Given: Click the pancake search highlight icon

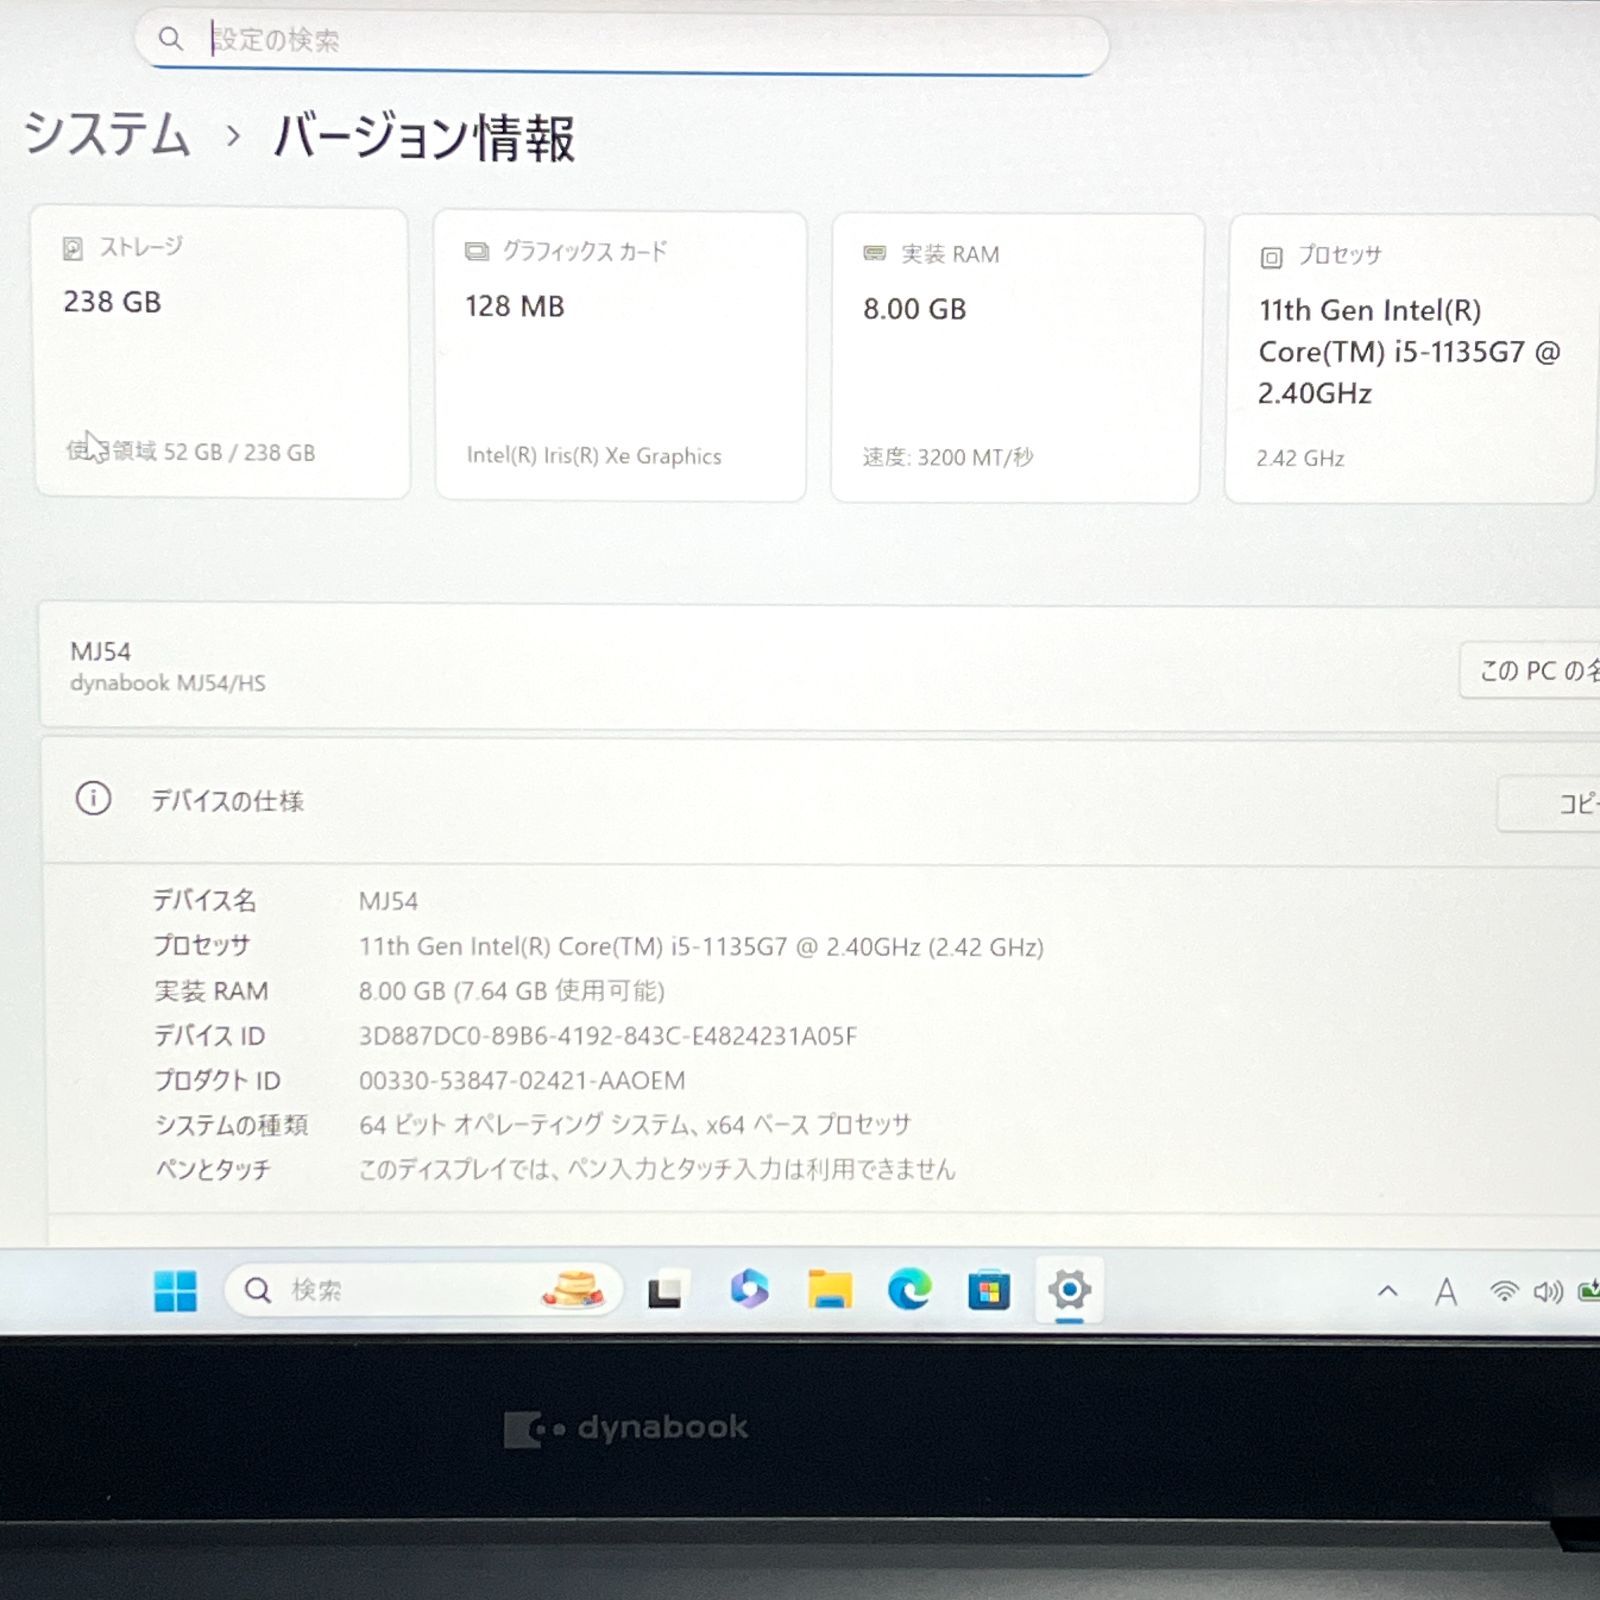Looking at the screenshot, I should (572, 1289).
